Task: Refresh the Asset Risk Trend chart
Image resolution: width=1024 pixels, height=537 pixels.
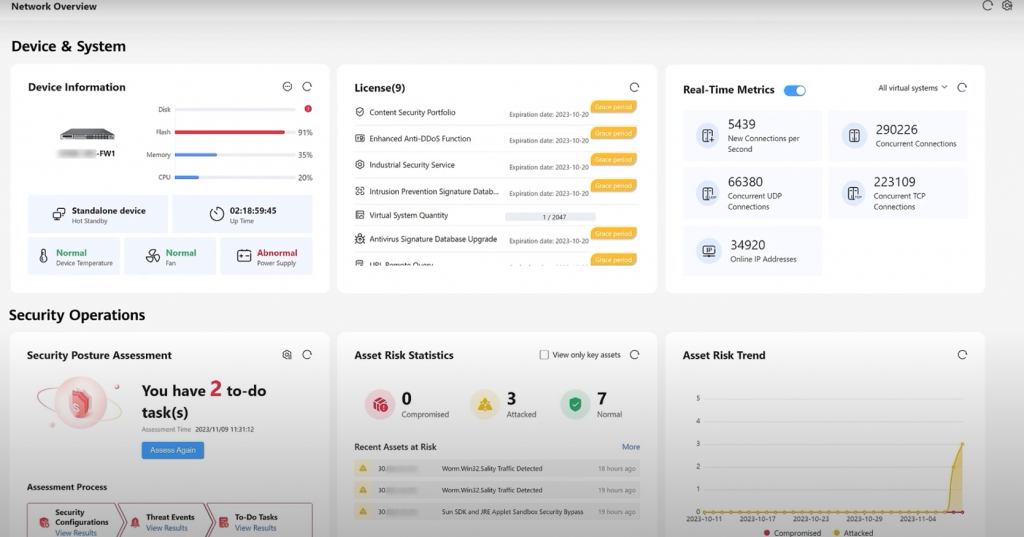Action: 962,355
